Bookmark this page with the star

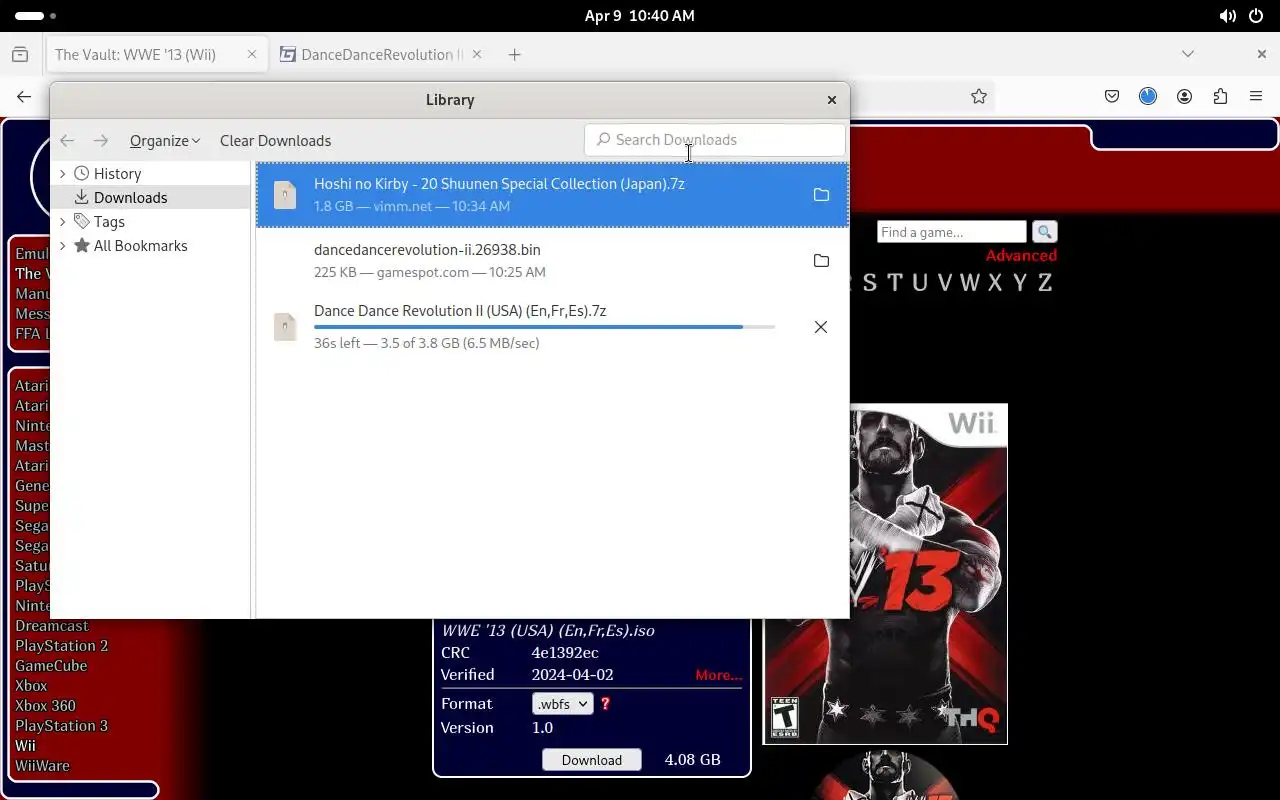[x=979, y=97]
